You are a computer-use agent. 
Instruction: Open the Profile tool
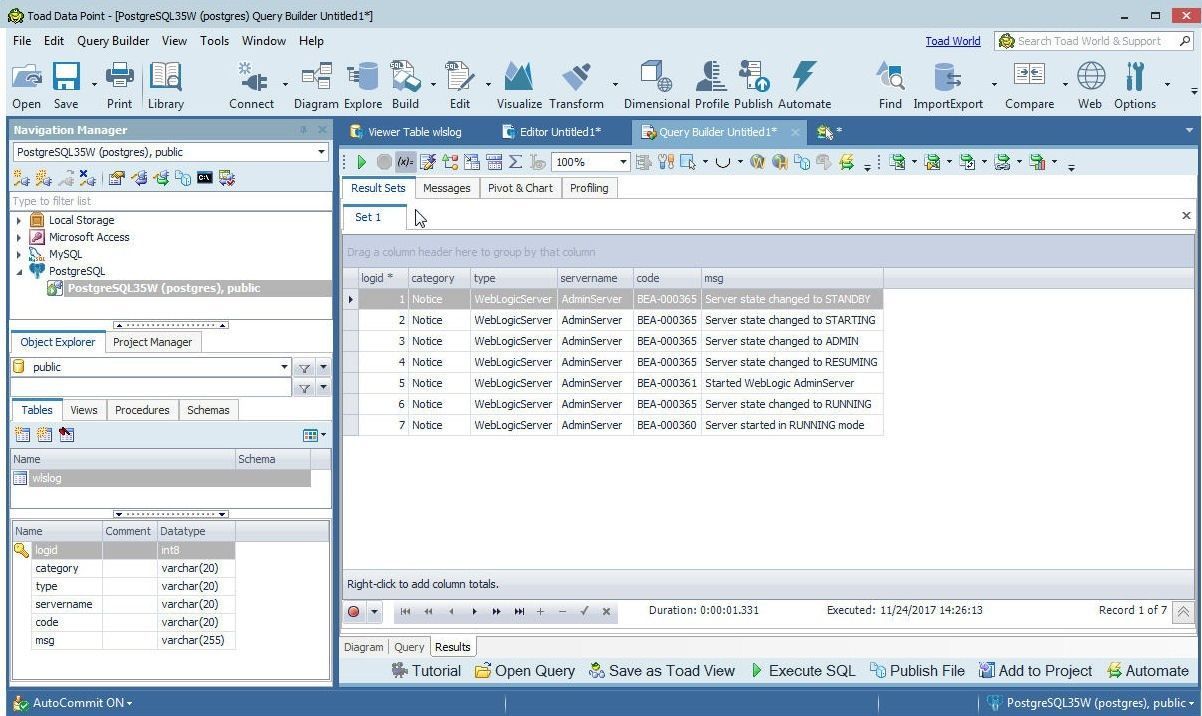[x=712, y=85]
